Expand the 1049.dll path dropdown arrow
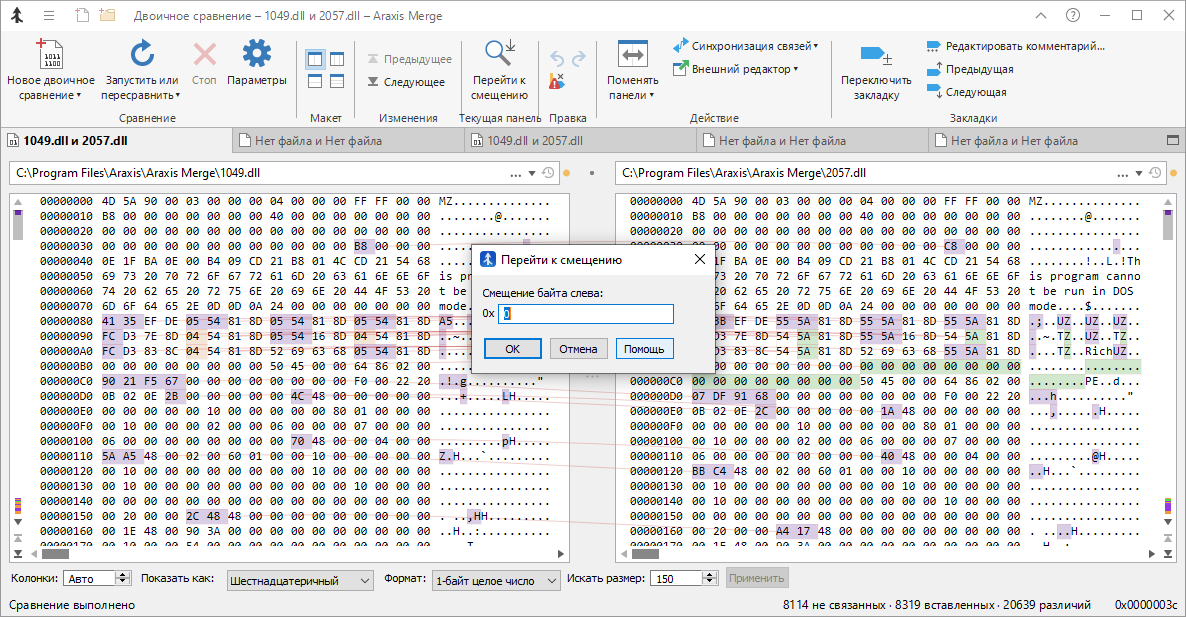 click(x=532, y=174)
